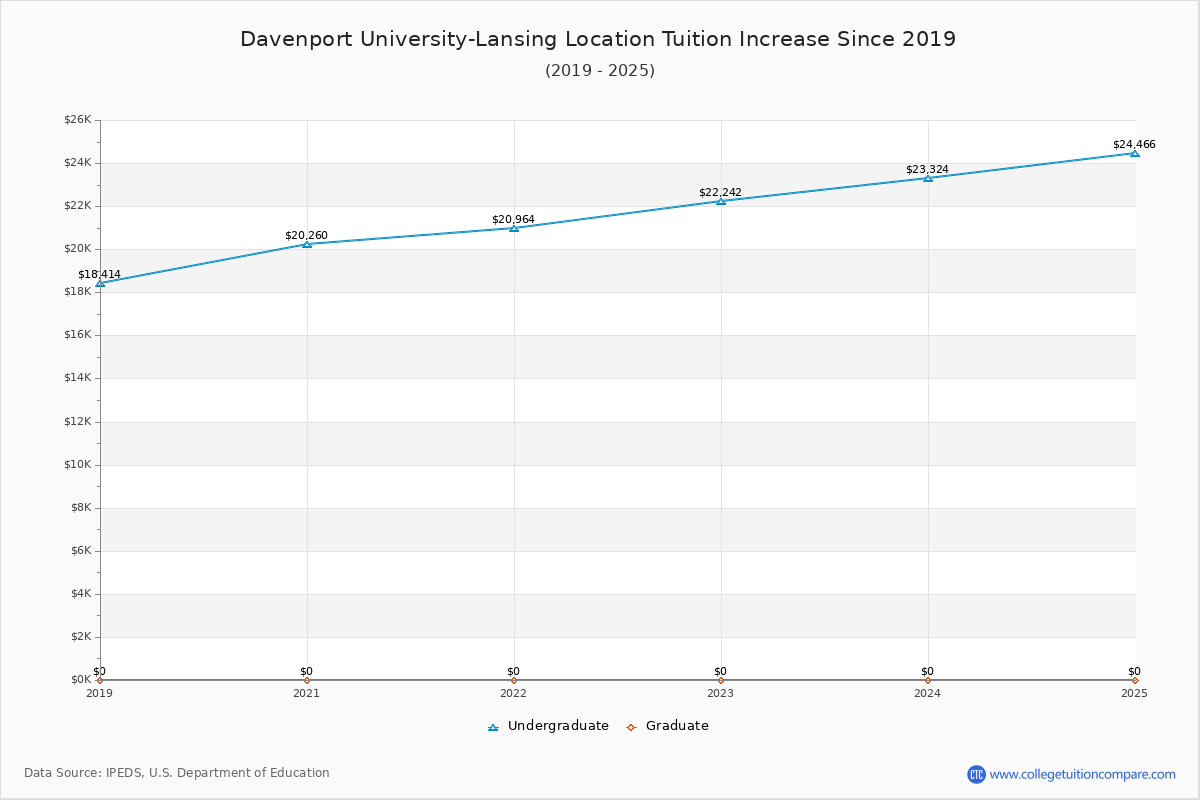
Task: Click the 2022 graduate diamond marker
Action: pos(514,680)
